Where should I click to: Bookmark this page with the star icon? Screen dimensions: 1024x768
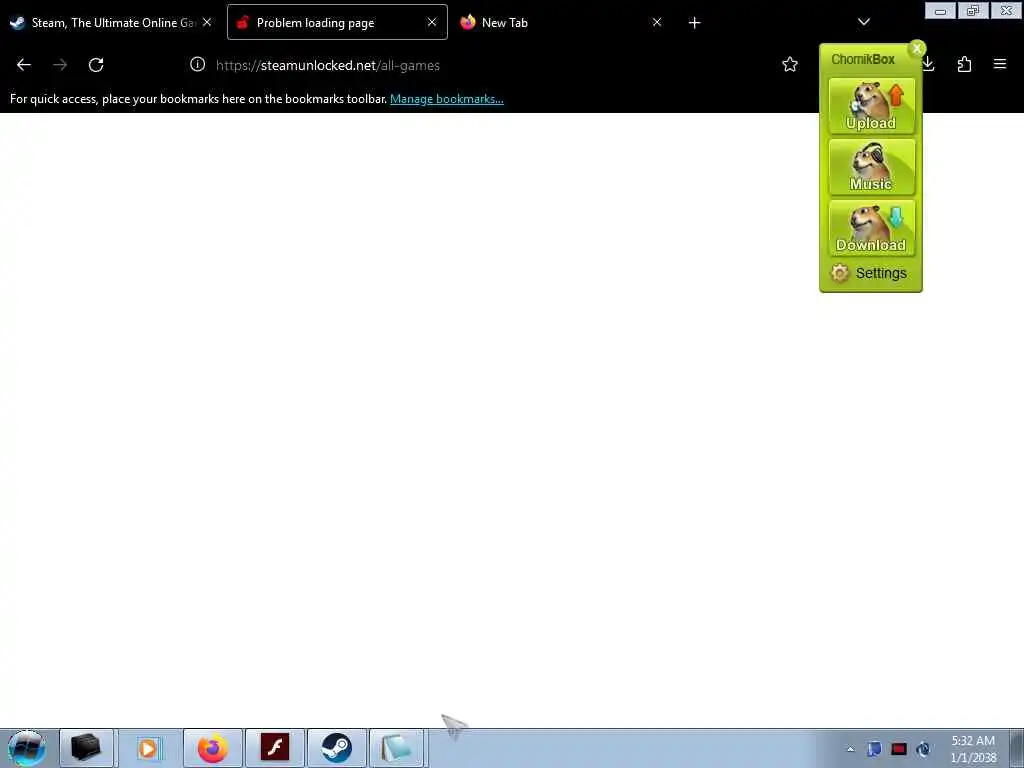[x=790, y=64]
